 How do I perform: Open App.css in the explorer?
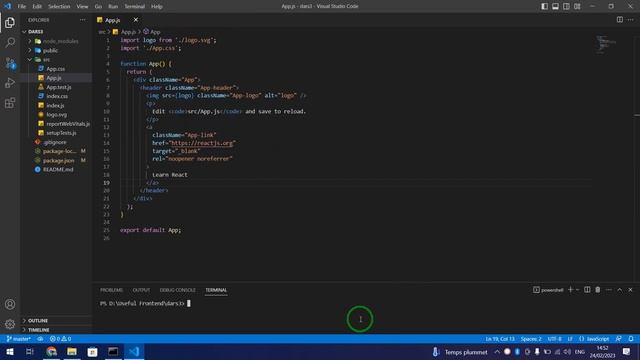click(56, 69)
